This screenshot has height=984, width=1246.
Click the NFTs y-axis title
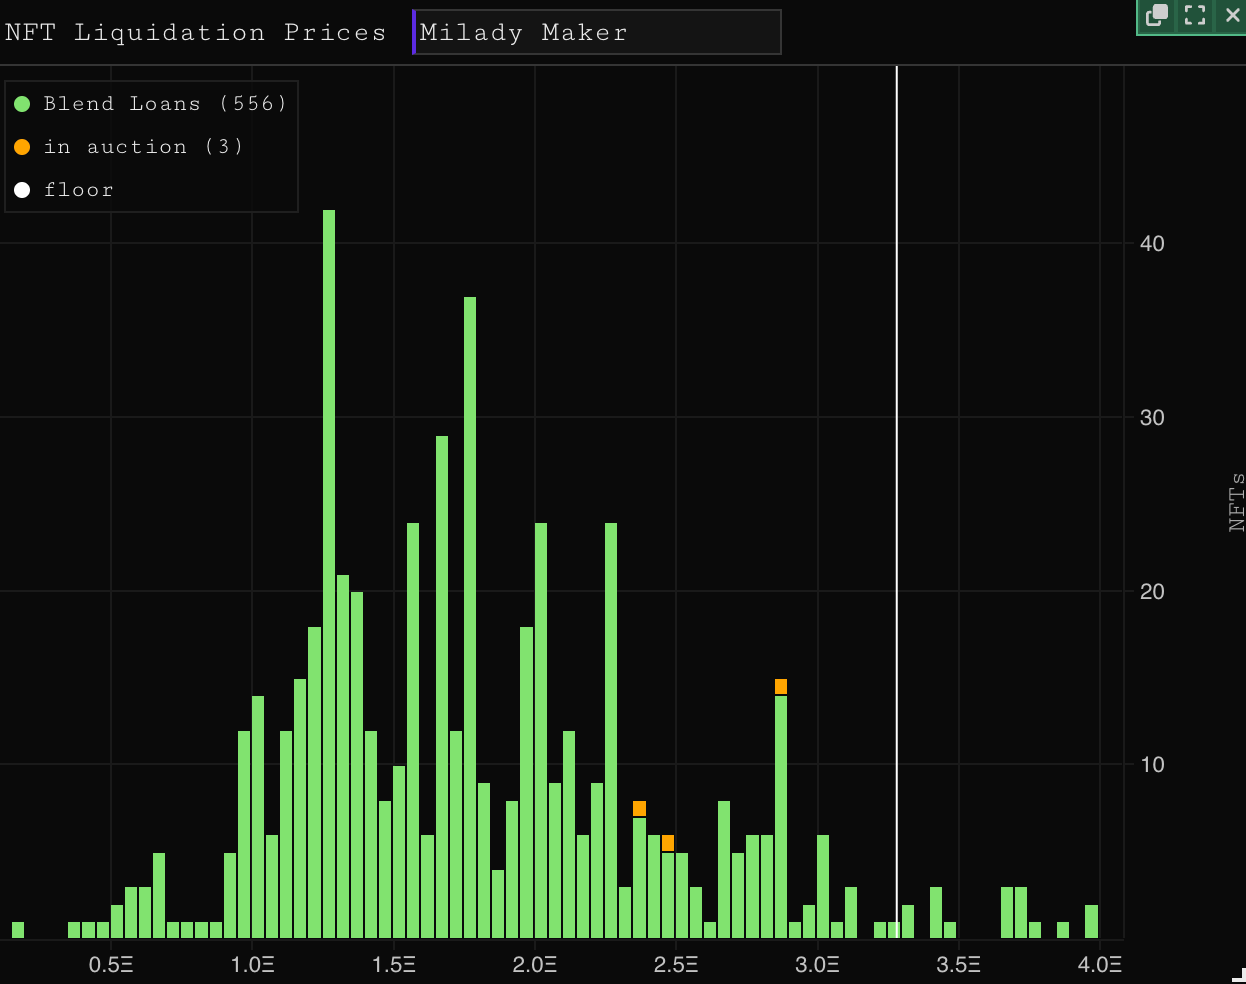coord(1236,502)
